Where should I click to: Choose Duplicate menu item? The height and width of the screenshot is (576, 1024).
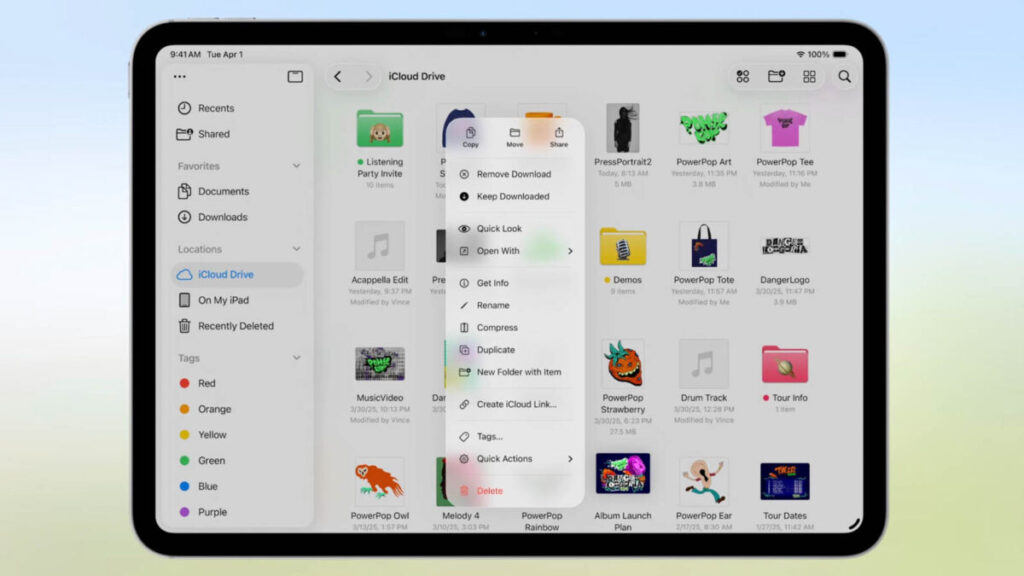[x=515, y=349]
